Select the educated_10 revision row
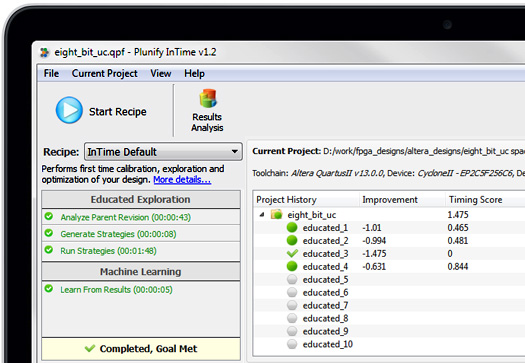The image size is (525, 363). (389, 344)
